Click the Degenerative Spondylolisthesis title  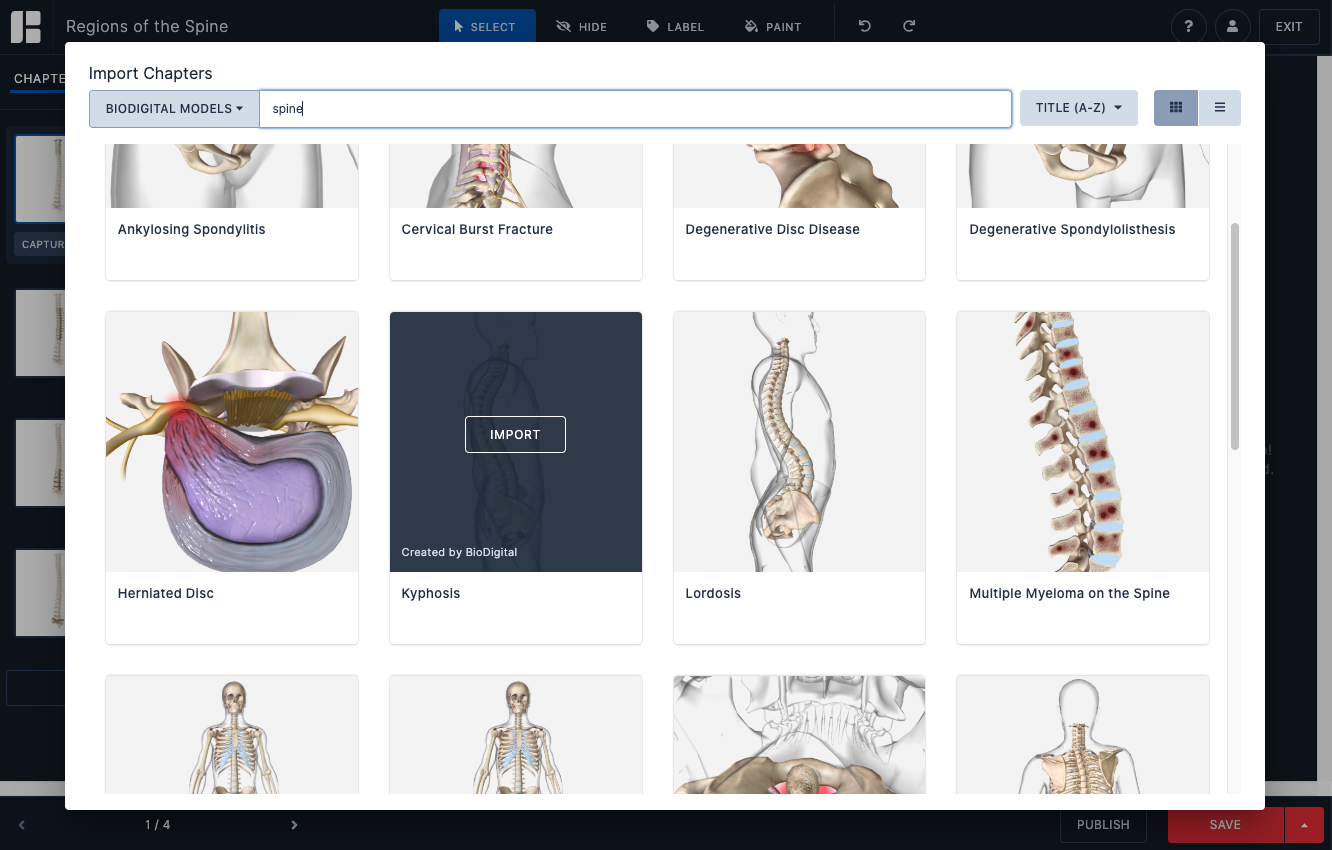point(1072,229)
